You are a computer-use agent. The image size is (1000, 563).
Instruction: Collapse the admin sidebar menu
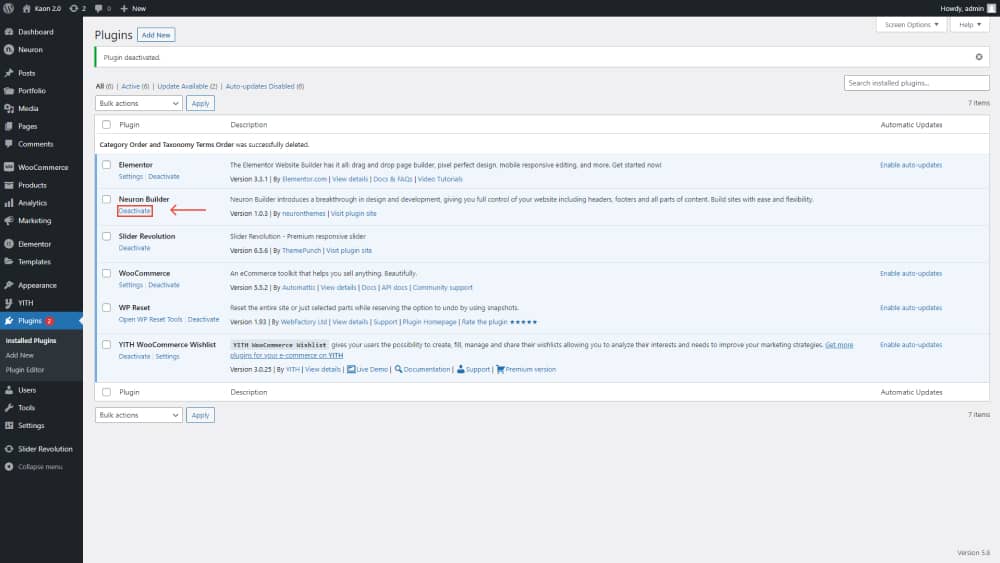[41, 467]
